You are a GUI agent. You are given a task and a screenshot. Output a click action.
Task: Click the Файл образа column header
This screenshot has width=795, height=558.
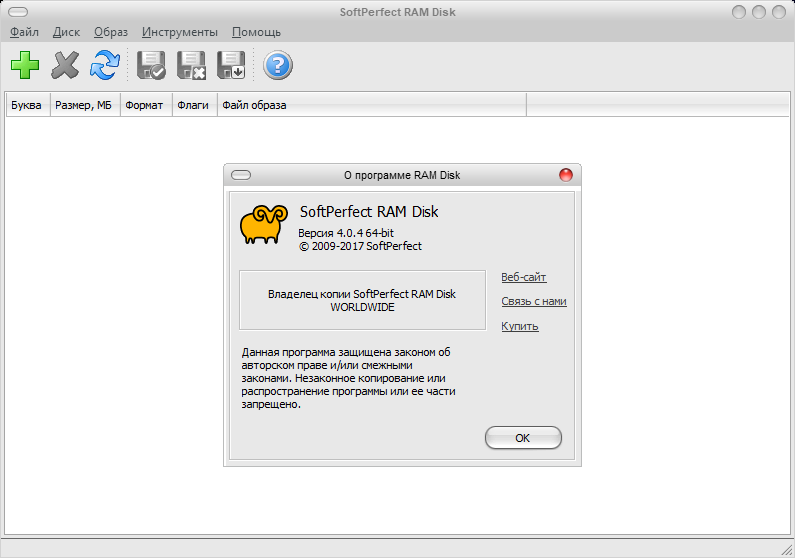pos(372,105)
